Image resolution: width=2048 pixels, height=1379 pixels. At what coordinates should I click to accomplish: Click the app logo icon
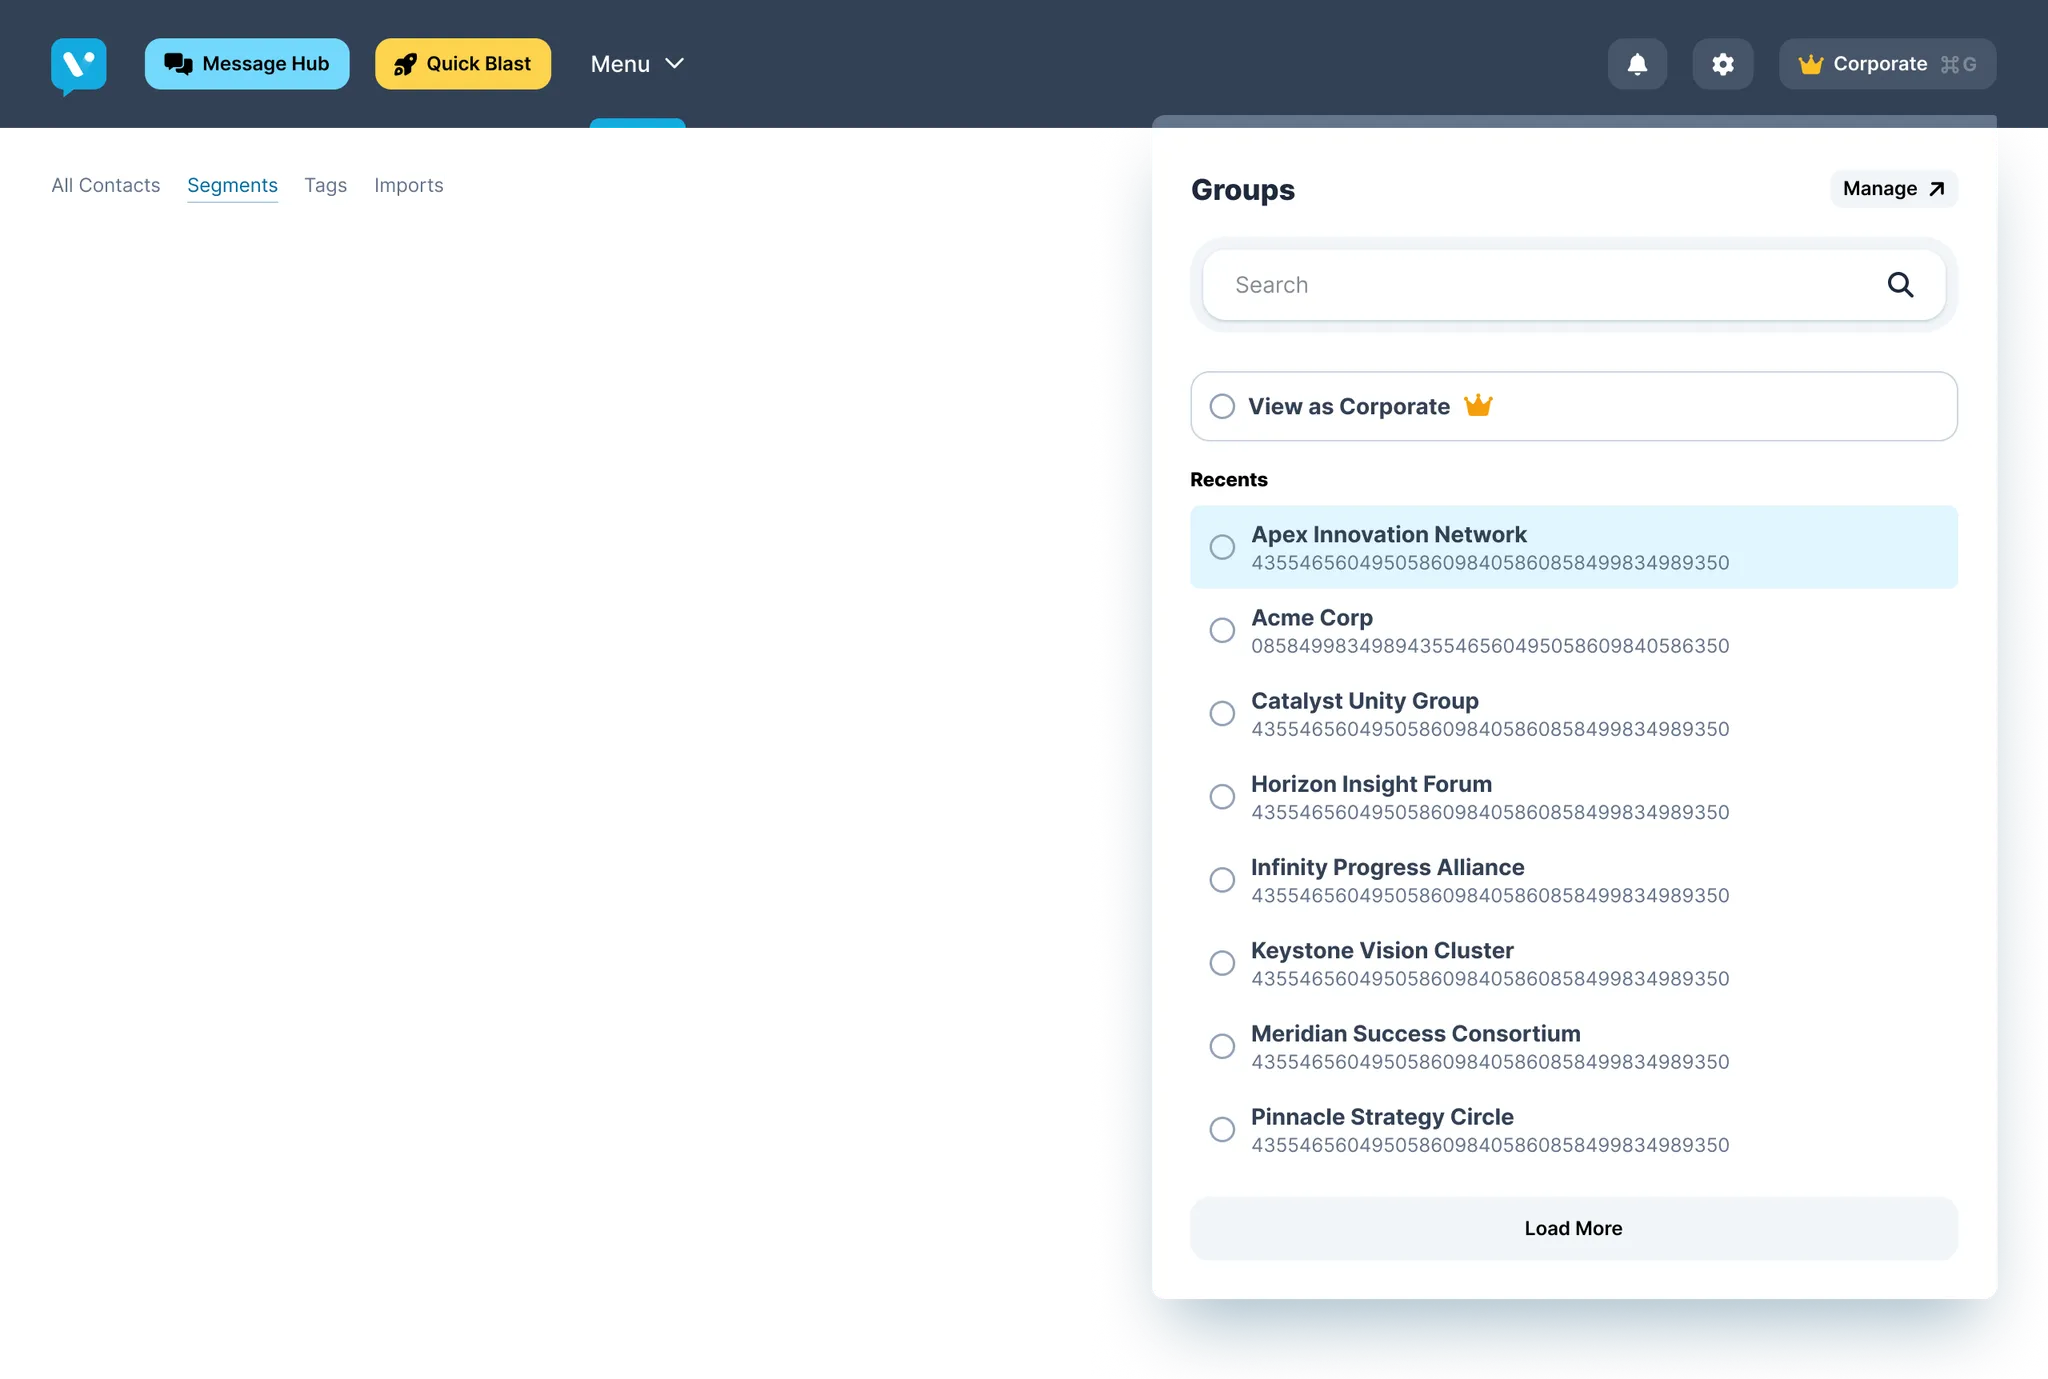pos(78,65)
